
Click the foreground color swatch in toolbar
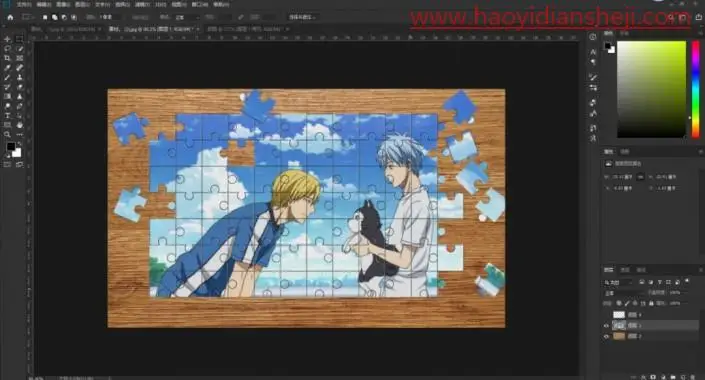pos(11,147)
